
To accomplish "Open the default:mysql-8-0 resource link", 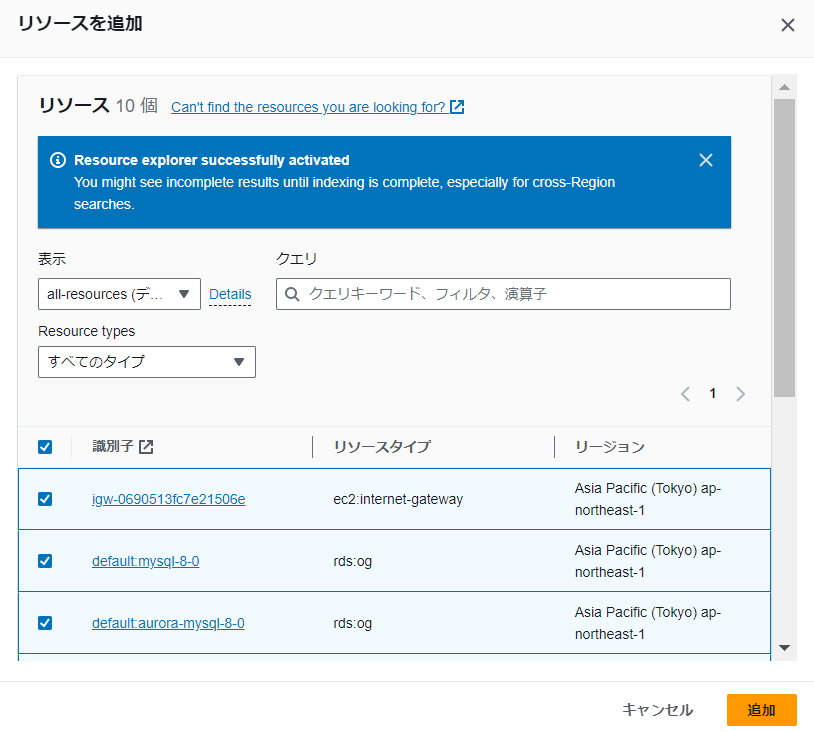I will pos(145,560).
